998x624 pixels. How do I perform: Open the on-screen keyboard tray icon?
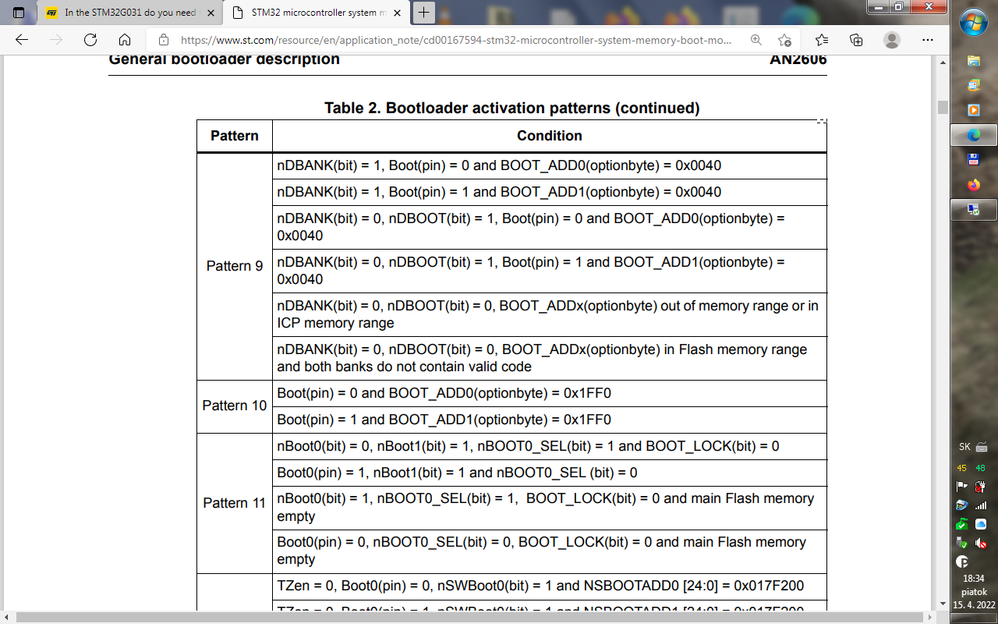point(981,447)
